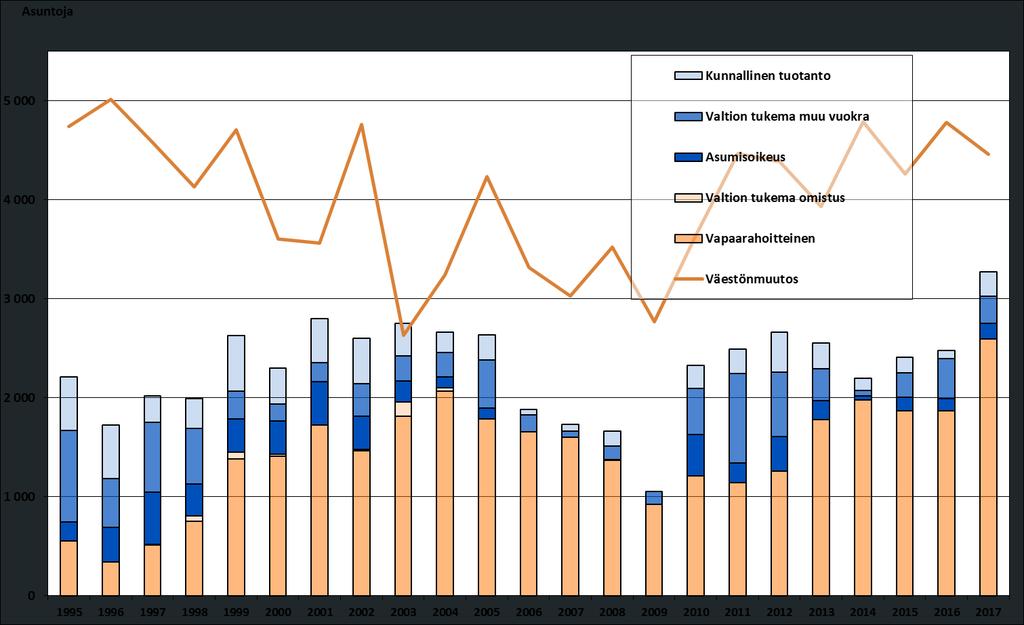Select the orange bar segment for 1996
Screen dimensions: 1024x625
110,579
